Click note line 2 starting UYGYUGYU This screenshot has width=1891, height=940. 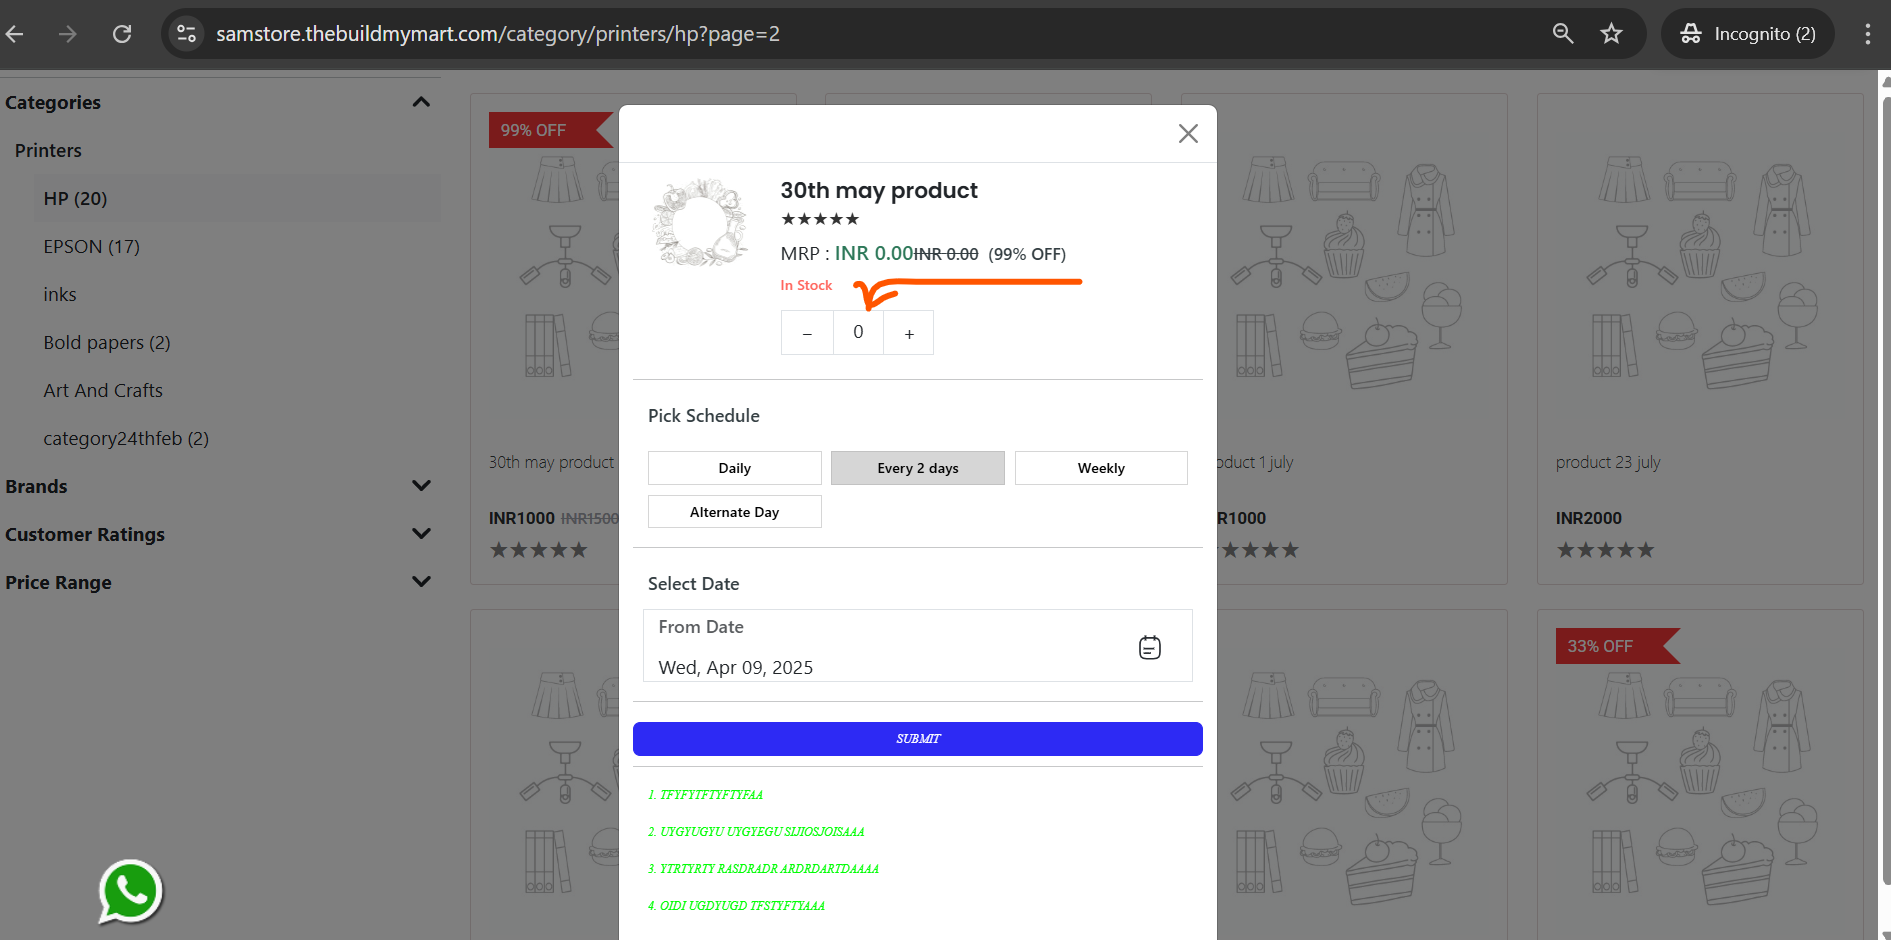756,832
